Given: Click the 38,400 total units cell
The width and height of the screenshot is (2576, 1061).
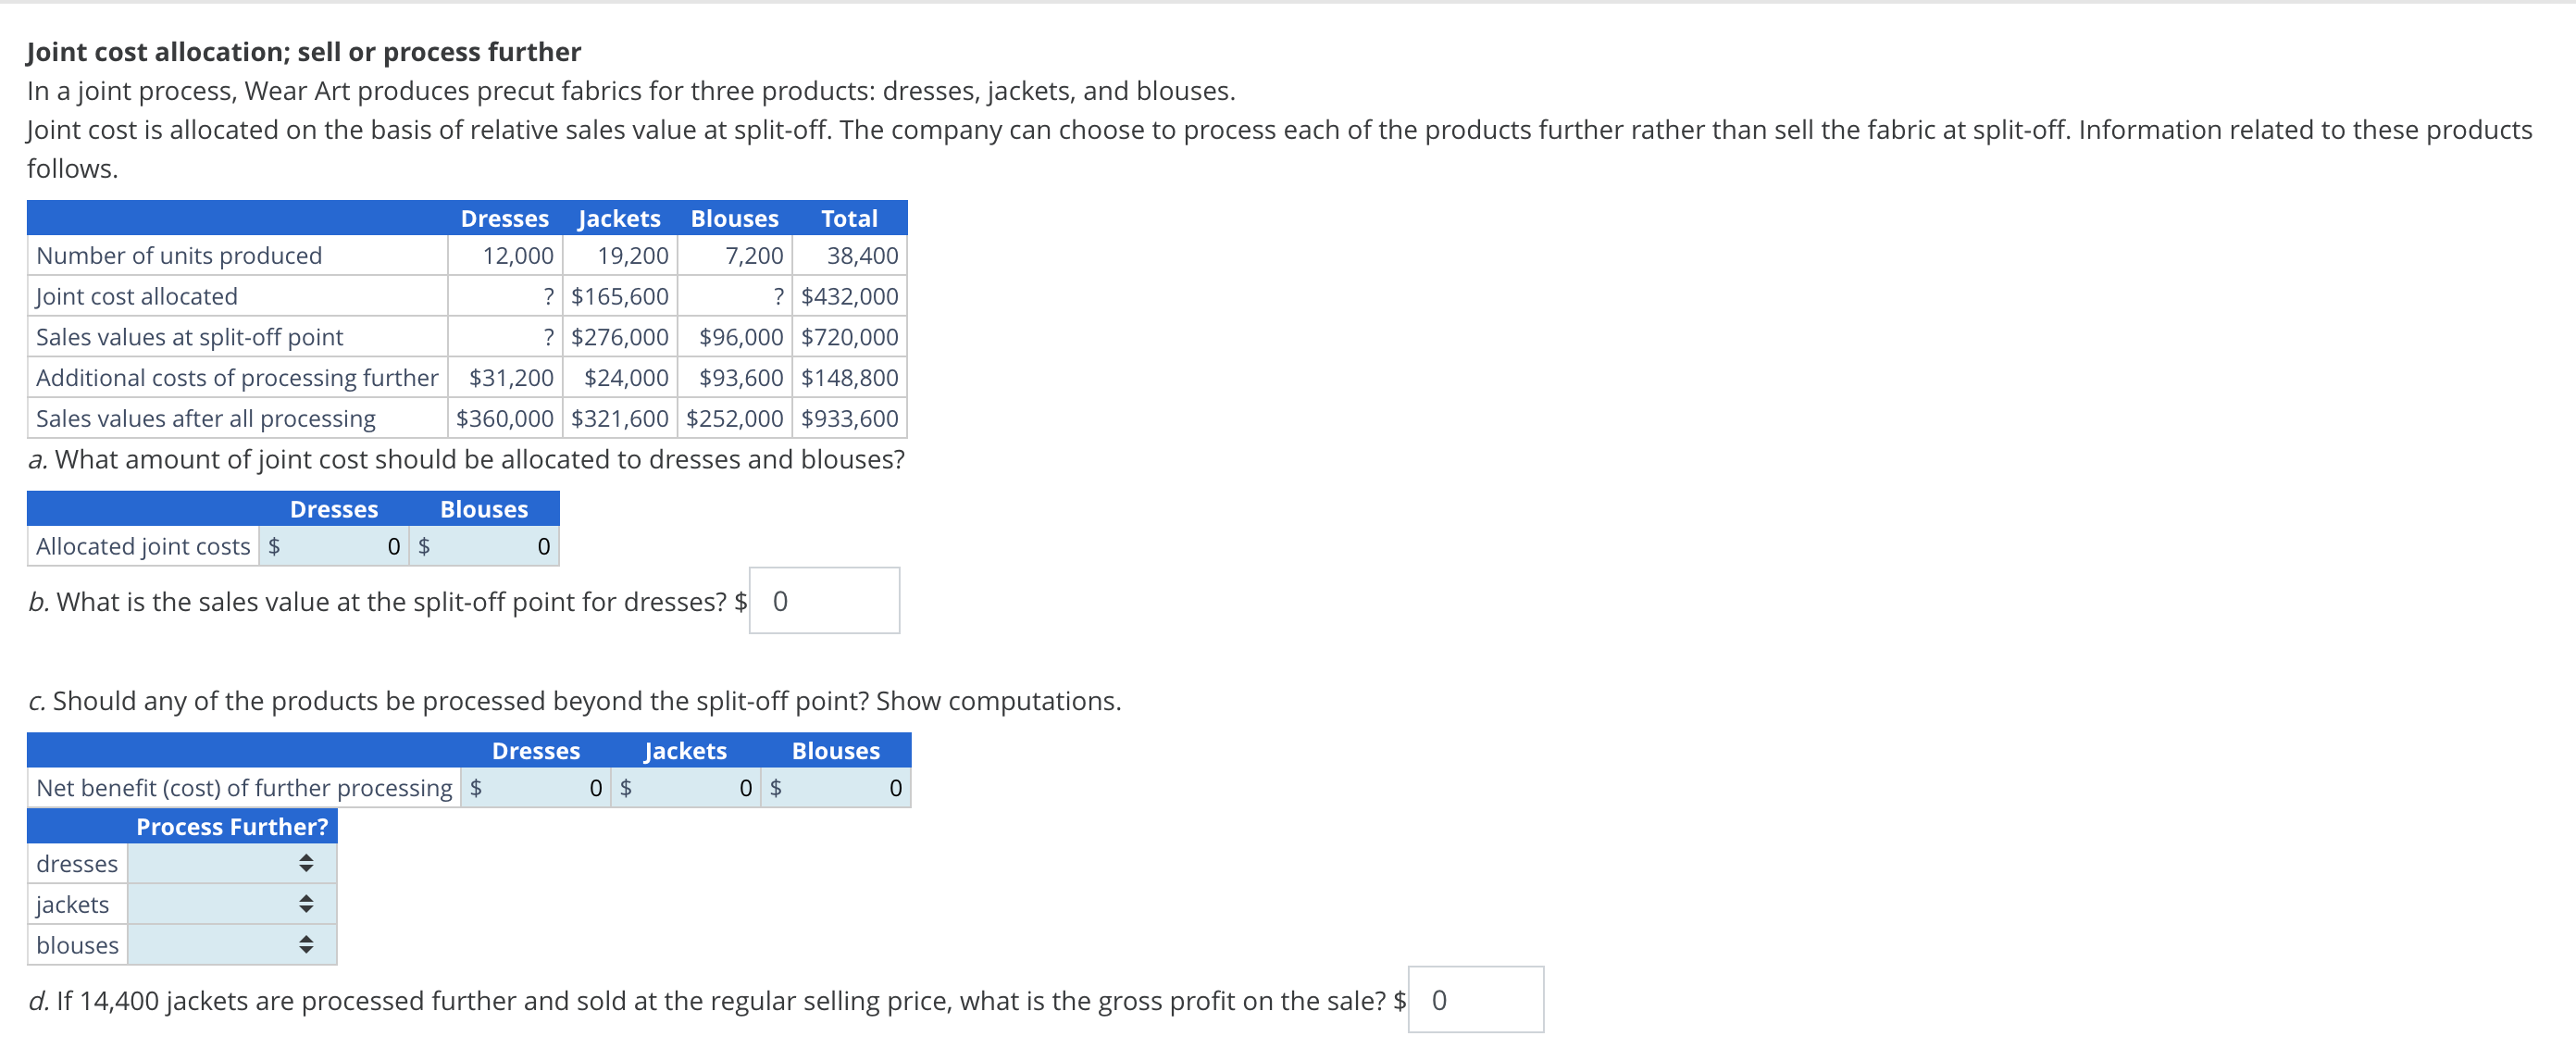Looking at the screenshot, I should (x=862, y=255).
